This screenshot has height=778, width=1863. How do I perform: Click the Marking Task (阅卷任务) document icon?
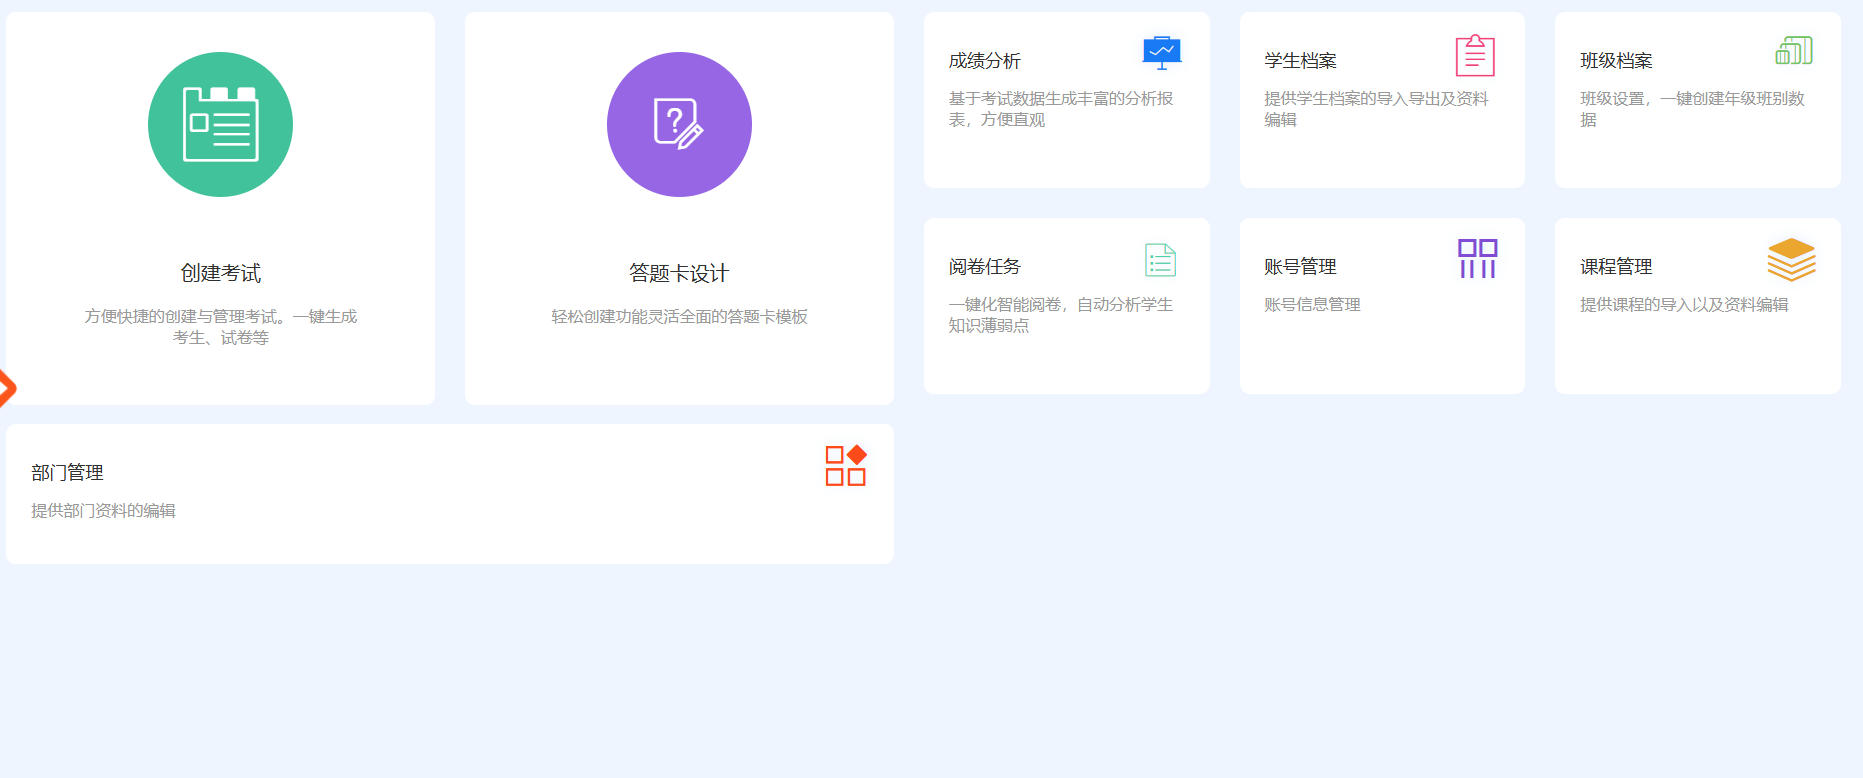tap(1160, 260)
